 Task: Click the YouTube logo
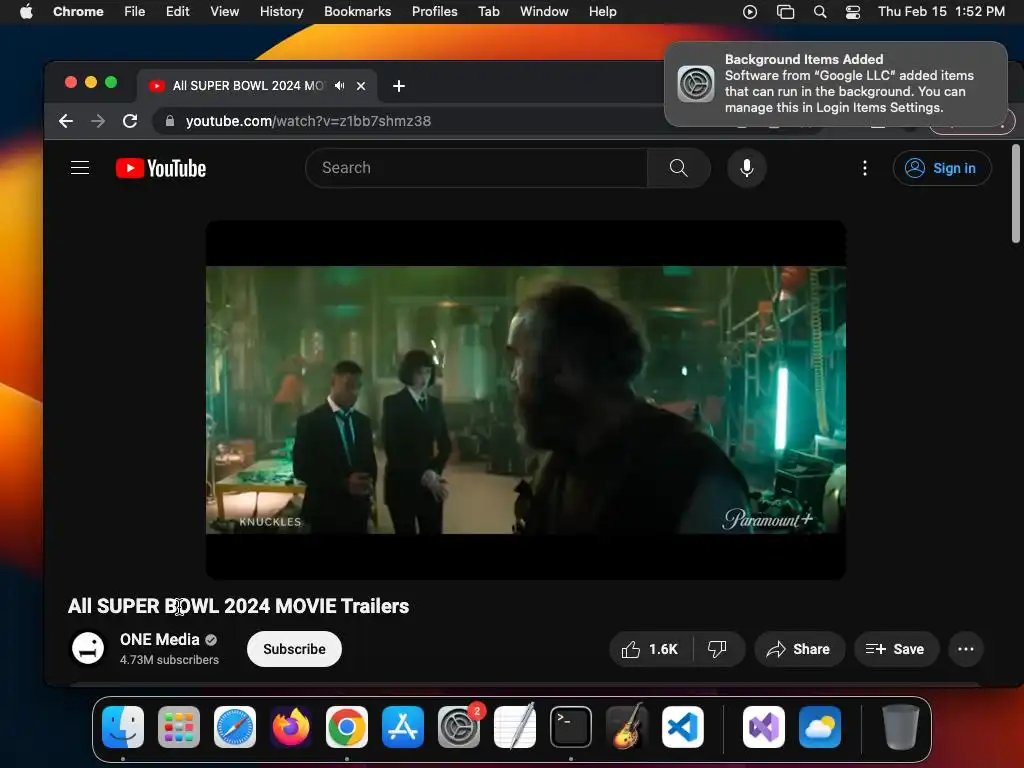161,168
